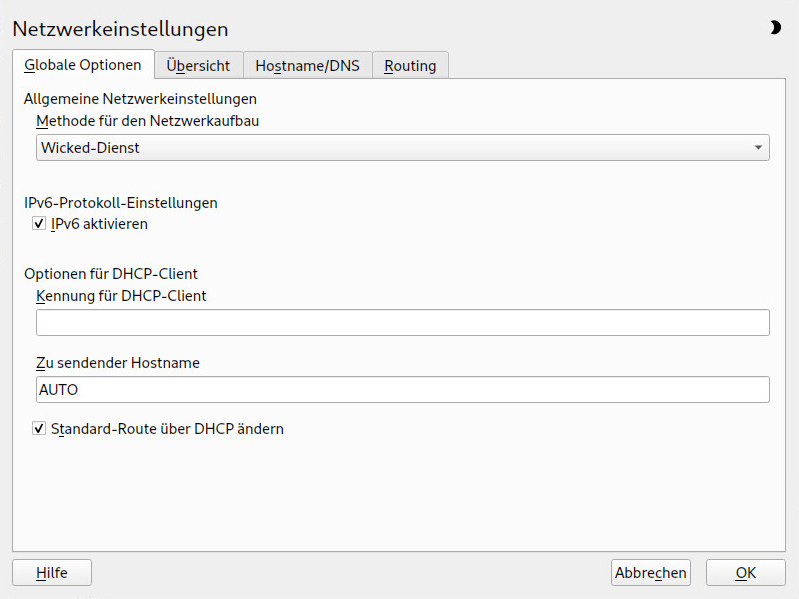Click the Zu sendender Hostname label
The image size is (799, 599).
tap(118, 363)
